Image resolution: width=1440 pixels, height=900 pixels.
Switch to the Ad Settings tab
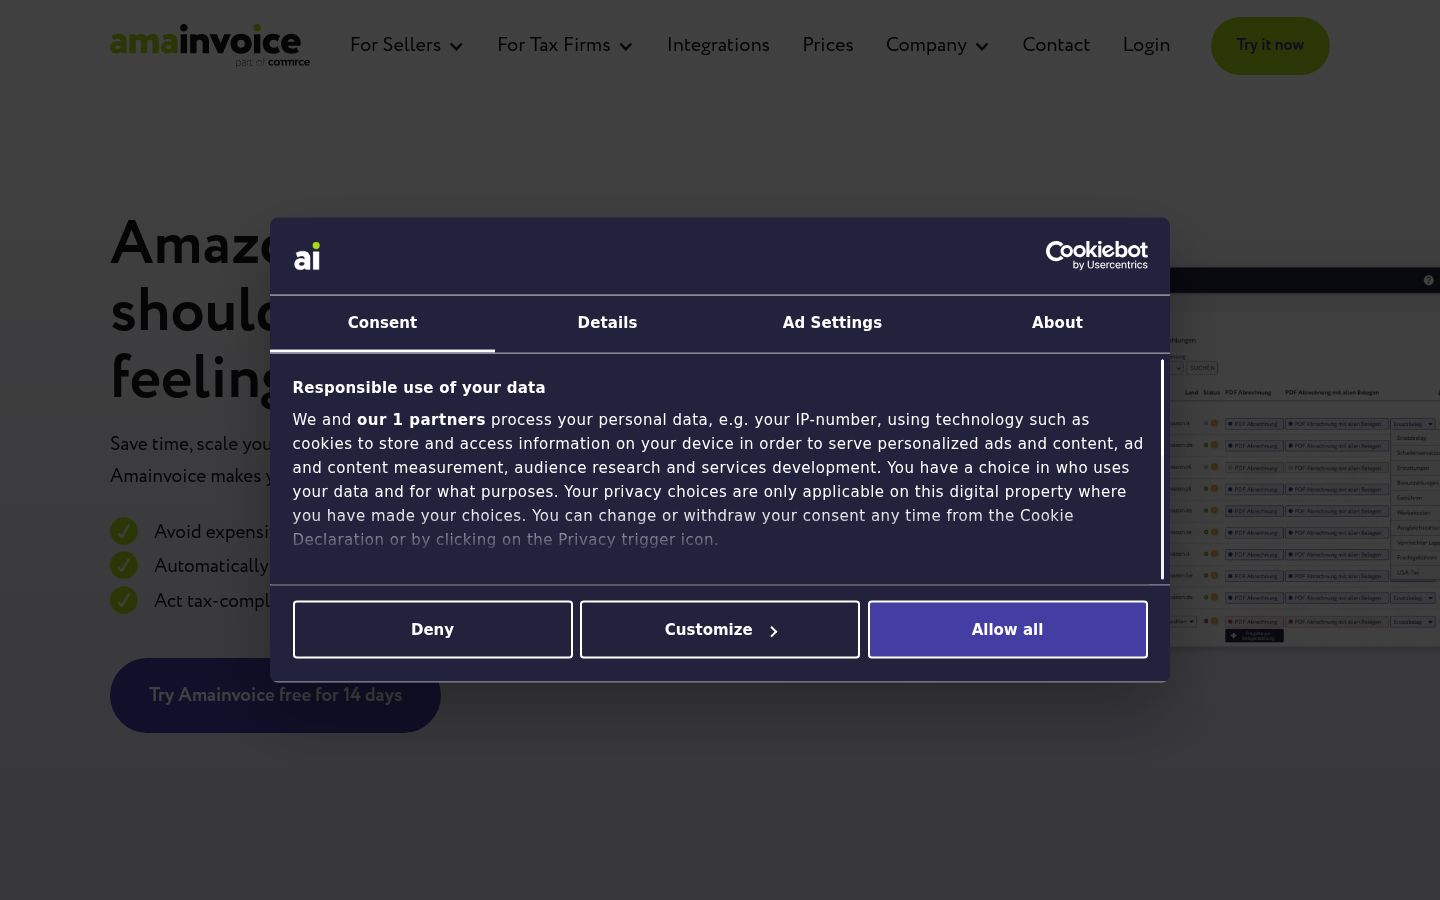832,323
